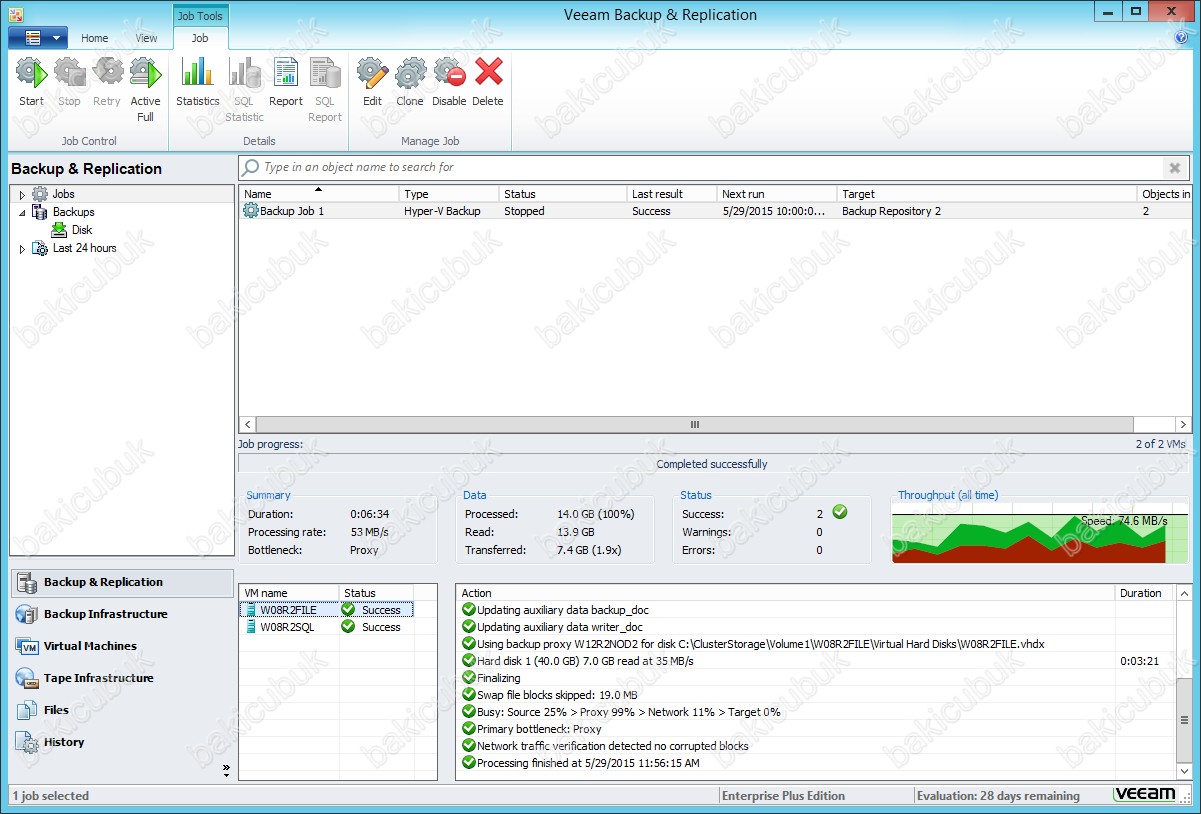The height and width of the screenshot is (814, 1201).
Task: Start the selected backup job
Action: click(31, 82)
